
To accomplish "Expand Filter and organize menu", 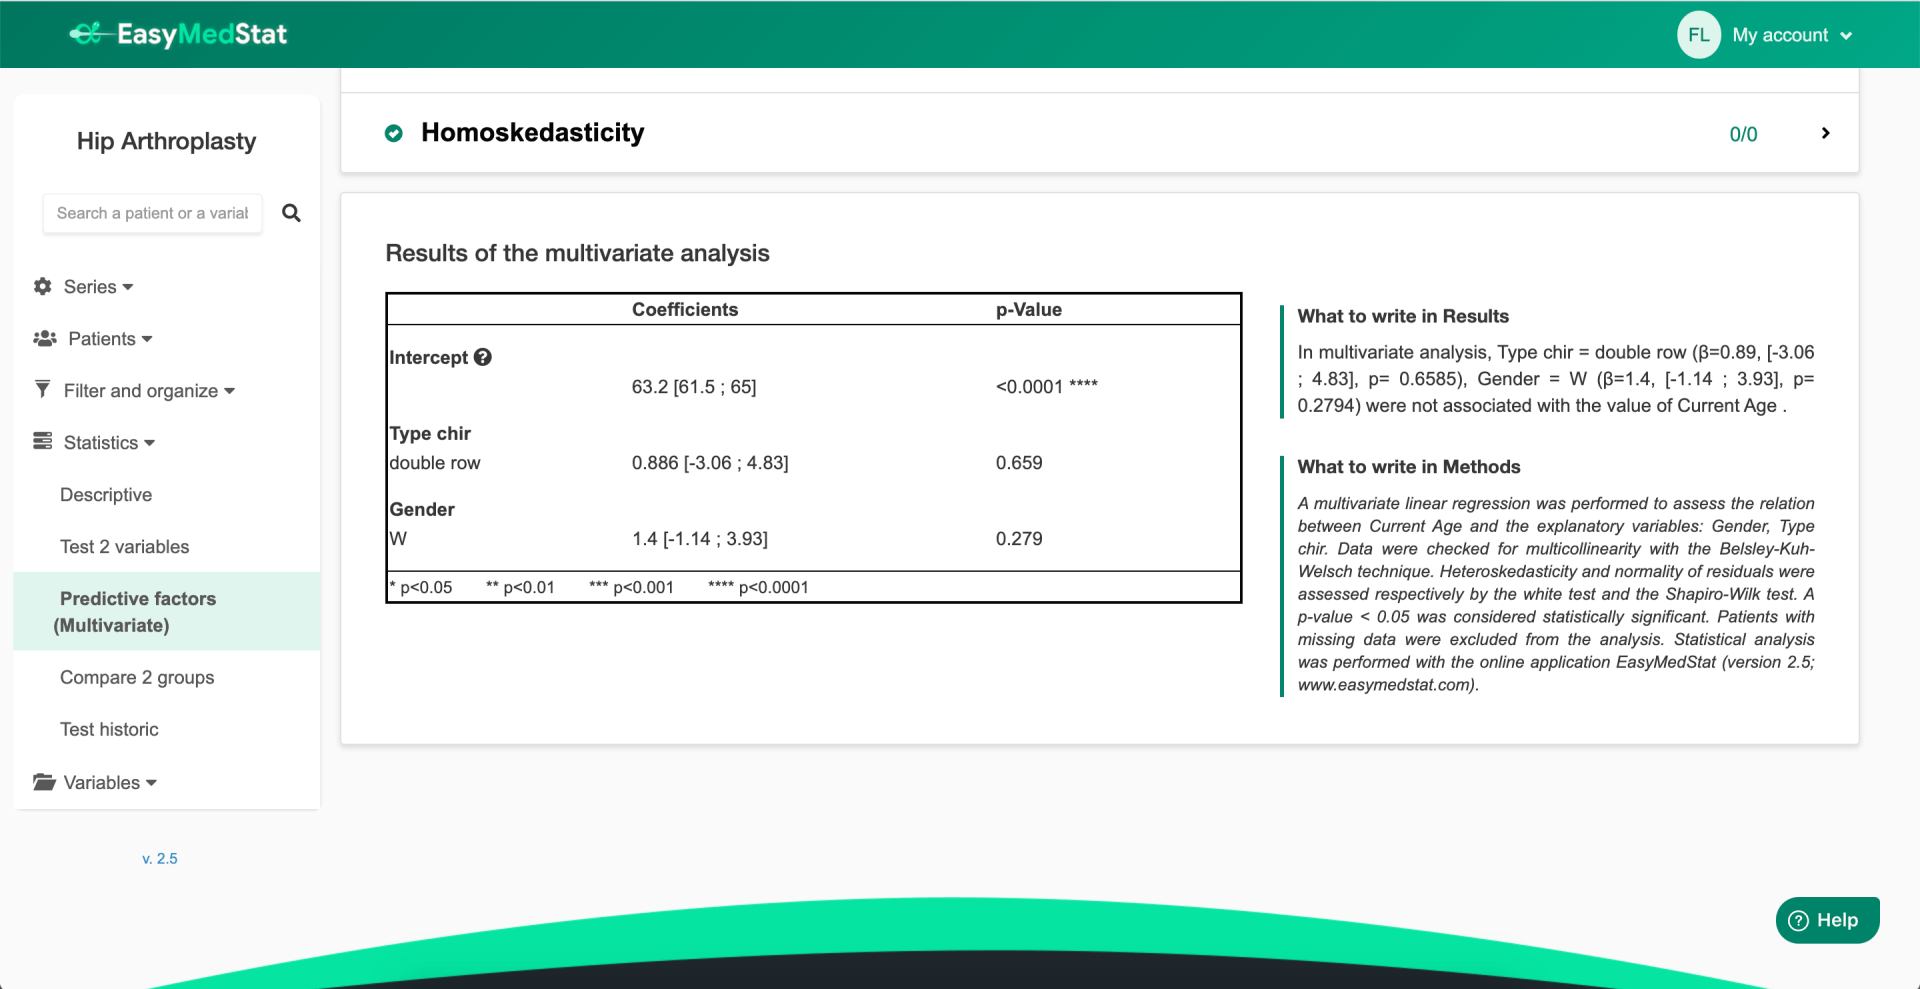I will [149, 391].
